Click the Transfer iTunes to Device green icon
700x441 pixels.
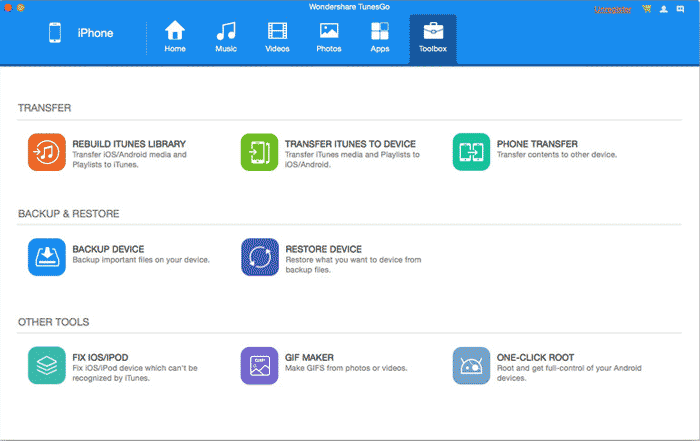point(259,152)
